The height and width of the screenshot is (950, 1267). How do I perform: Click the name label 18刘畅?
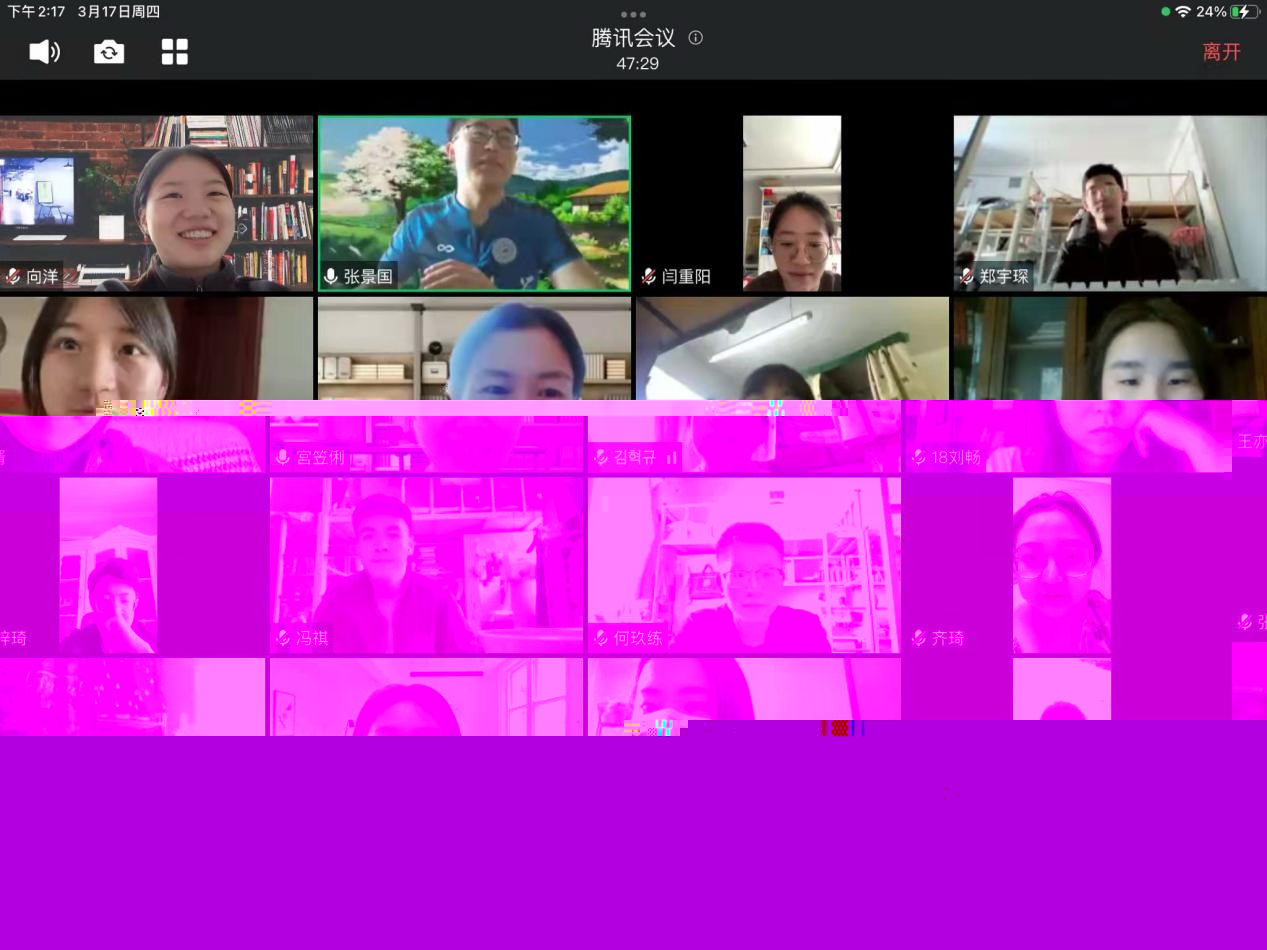956,458
